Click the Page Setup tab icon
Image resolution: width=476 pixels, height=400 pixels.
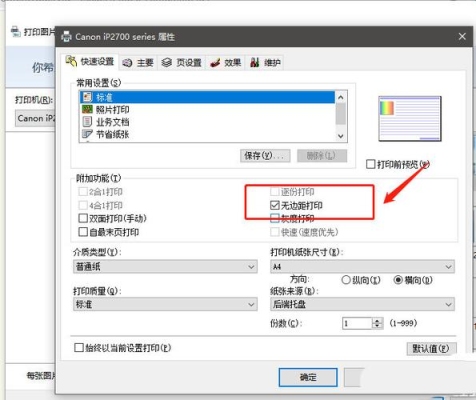click(167, 62)
